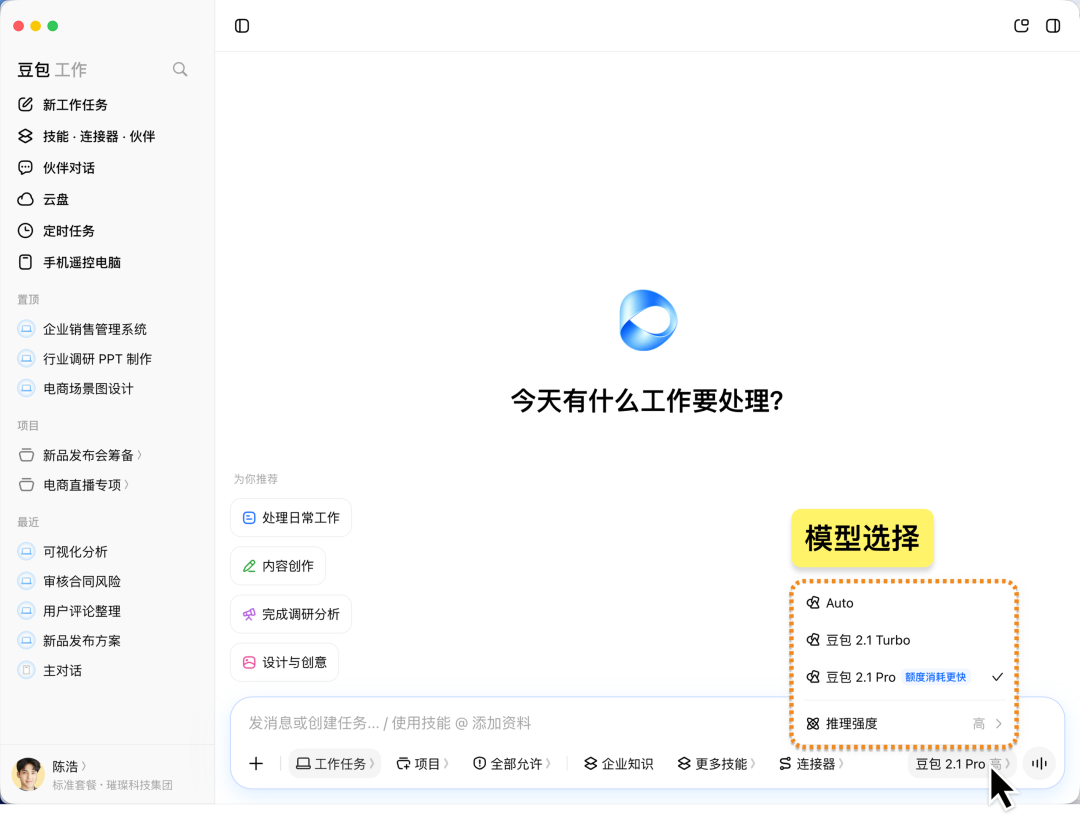
Task: Open the 全部允许 permissions dropdown
Action: (512, 764)
